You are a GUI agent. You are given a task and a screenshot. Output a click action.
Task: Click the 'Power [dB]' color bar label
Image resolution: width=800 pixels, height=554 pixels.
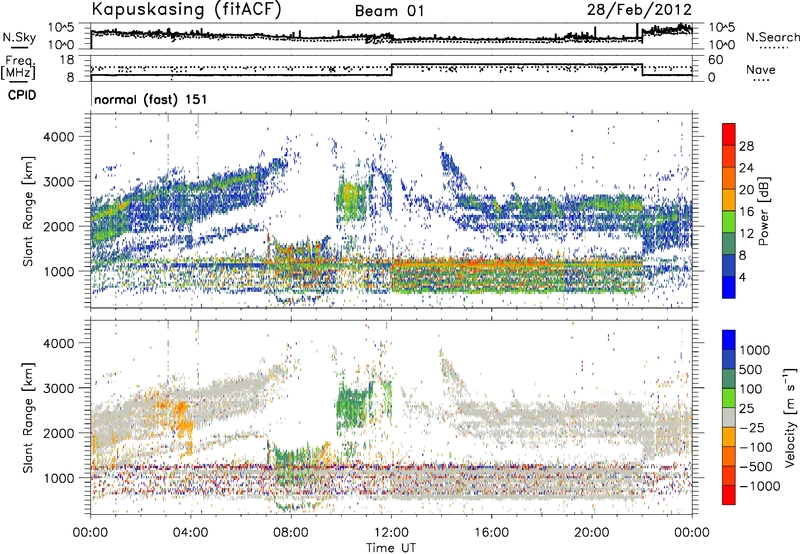[763, 211]
